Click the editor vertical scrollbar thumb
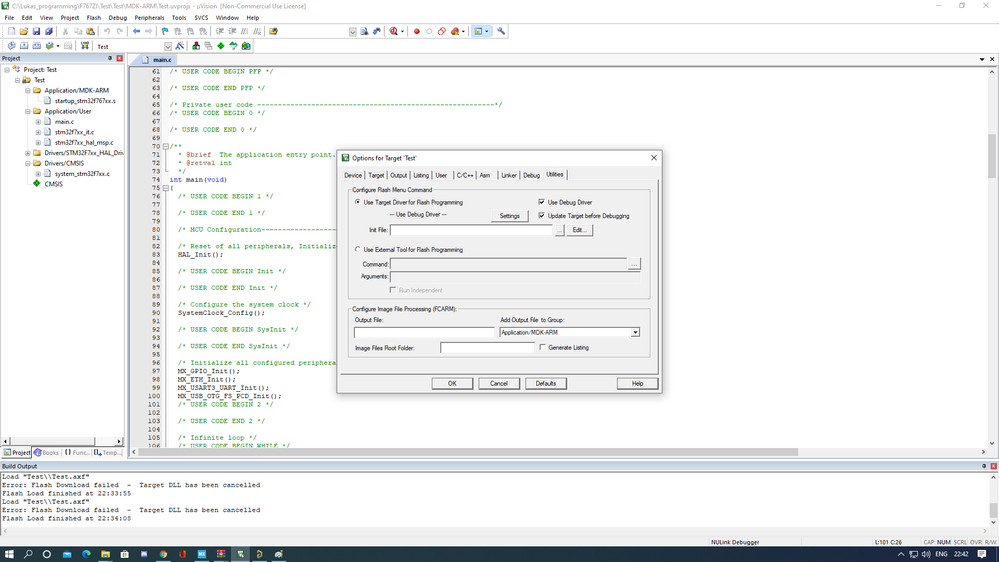Image resolution: width=999 pixels, height=562 pixels. click(x=992, y=156)
